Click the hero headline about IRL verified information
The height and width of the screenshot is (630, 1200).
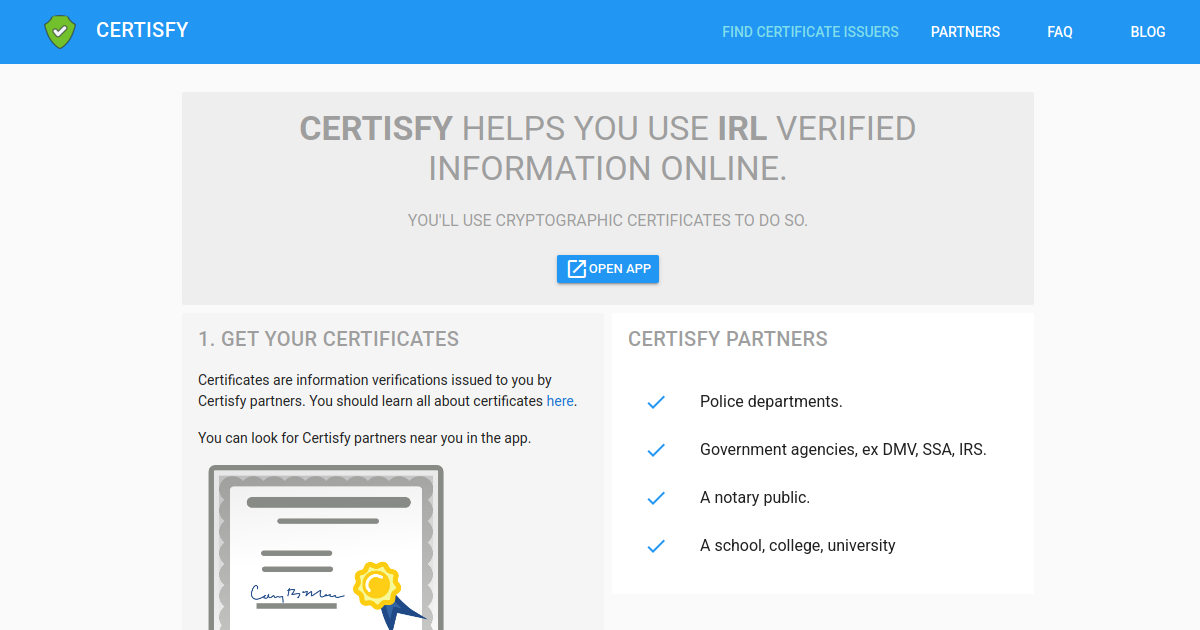(608, 148)
